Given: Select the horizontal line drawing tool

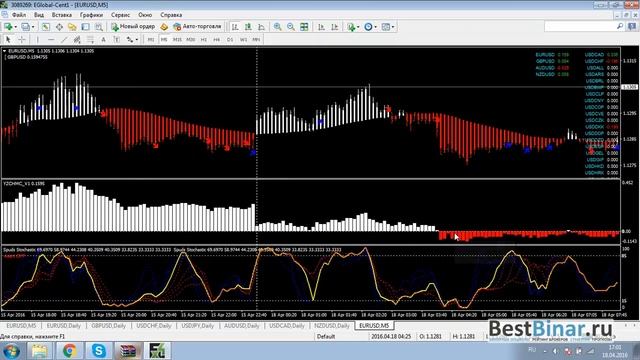Looking at the screenshot, I should point(51,40).
